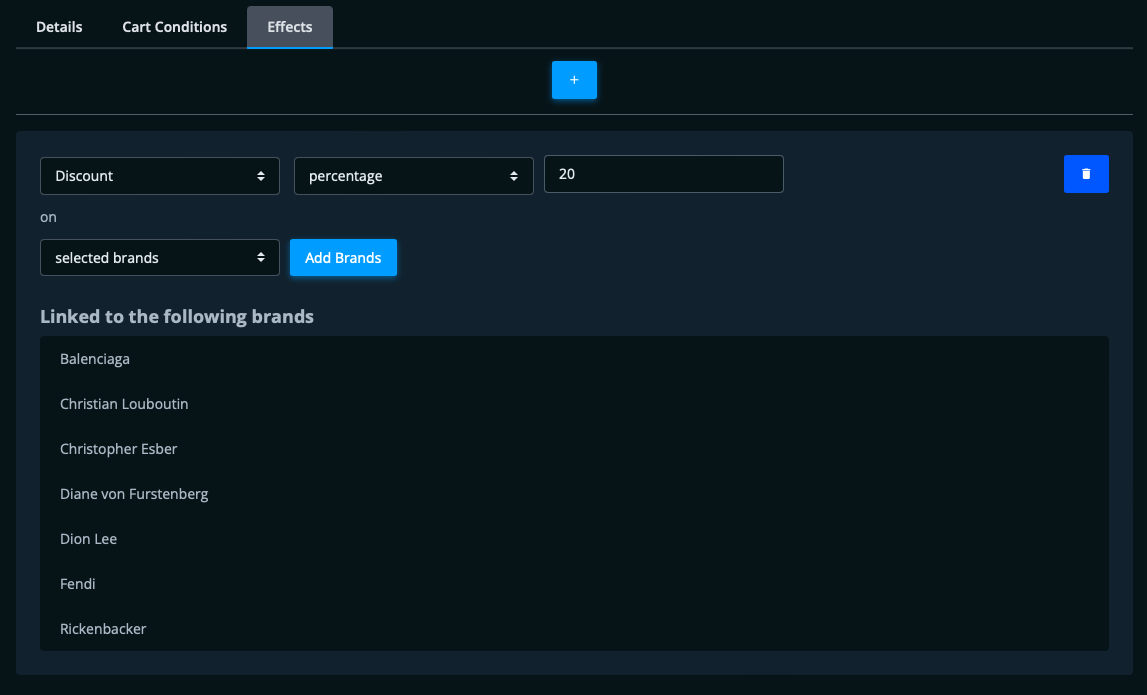The image size is (1147, 695).
Task: Select the Diane von Furstenberg entry
Action: (x=134, y=494)
